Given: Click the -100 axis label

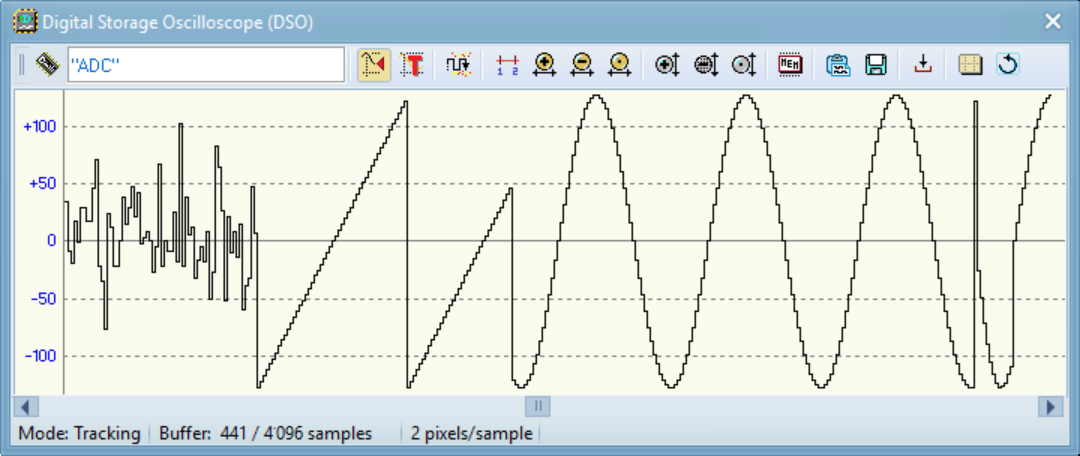Looking at the screenshot, I should (x=39, y=356).
